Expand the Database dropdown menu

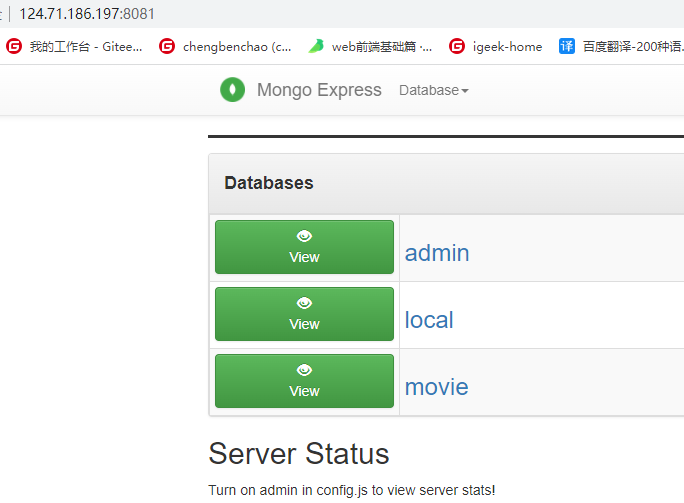[x=434, y=90]
